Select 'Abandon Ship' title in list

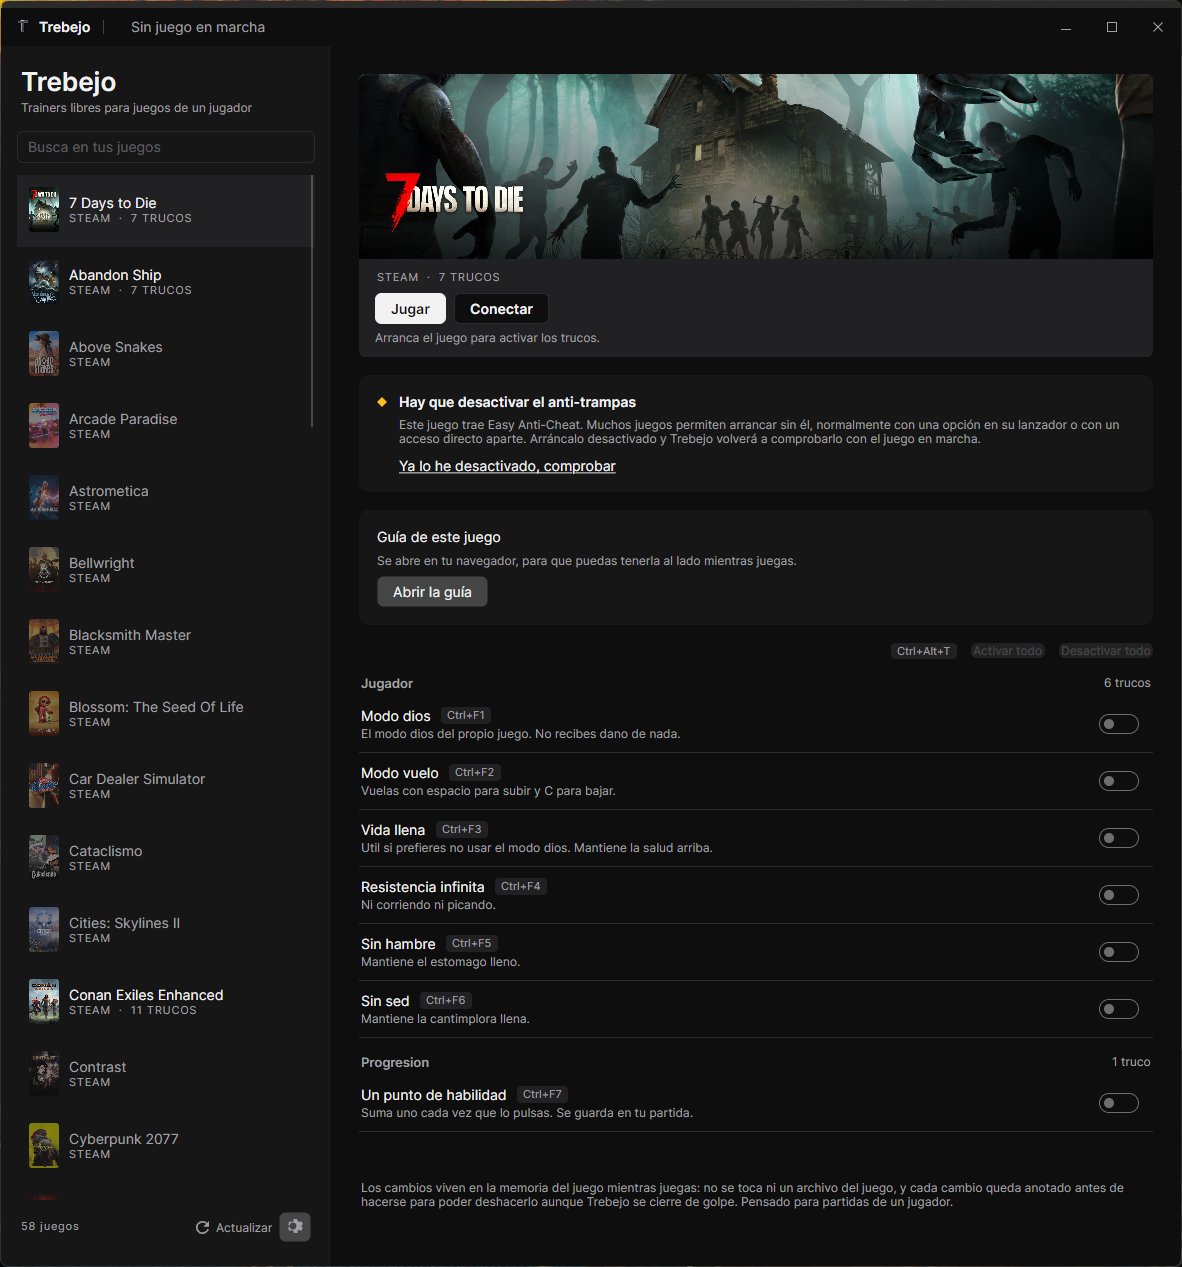[115, 275]
